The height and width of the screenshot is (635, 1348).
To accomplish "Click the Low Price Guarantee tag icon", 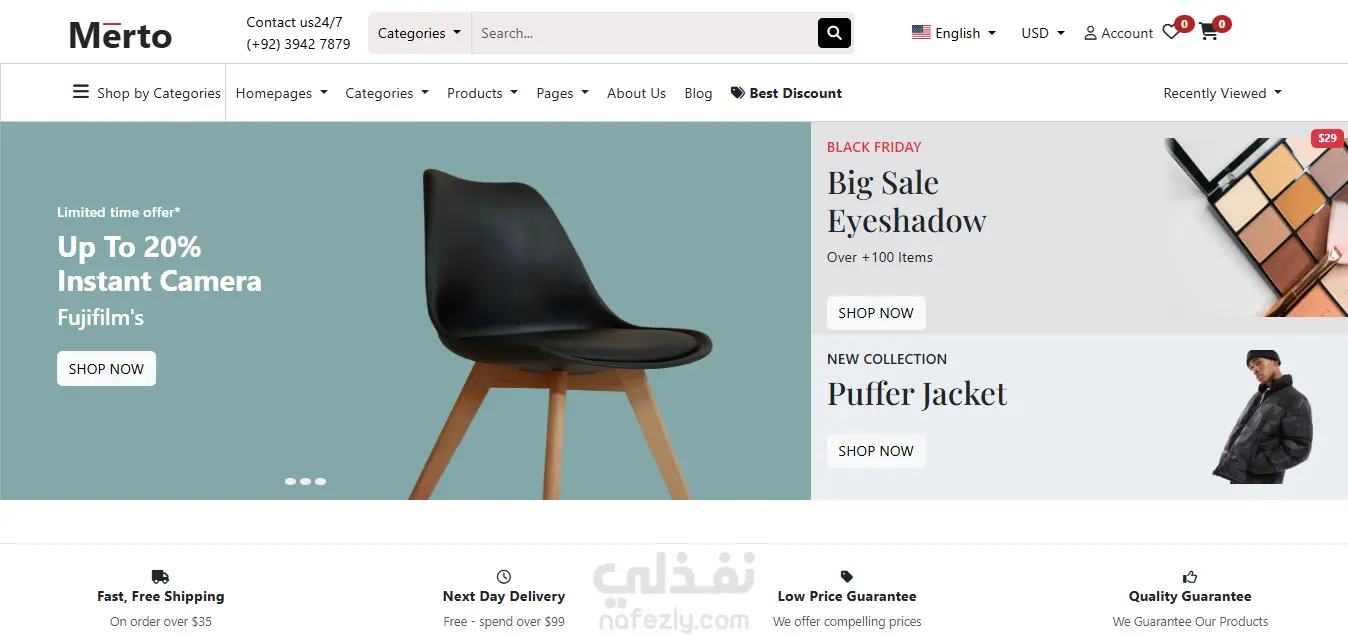I will (x=847, y=577).
